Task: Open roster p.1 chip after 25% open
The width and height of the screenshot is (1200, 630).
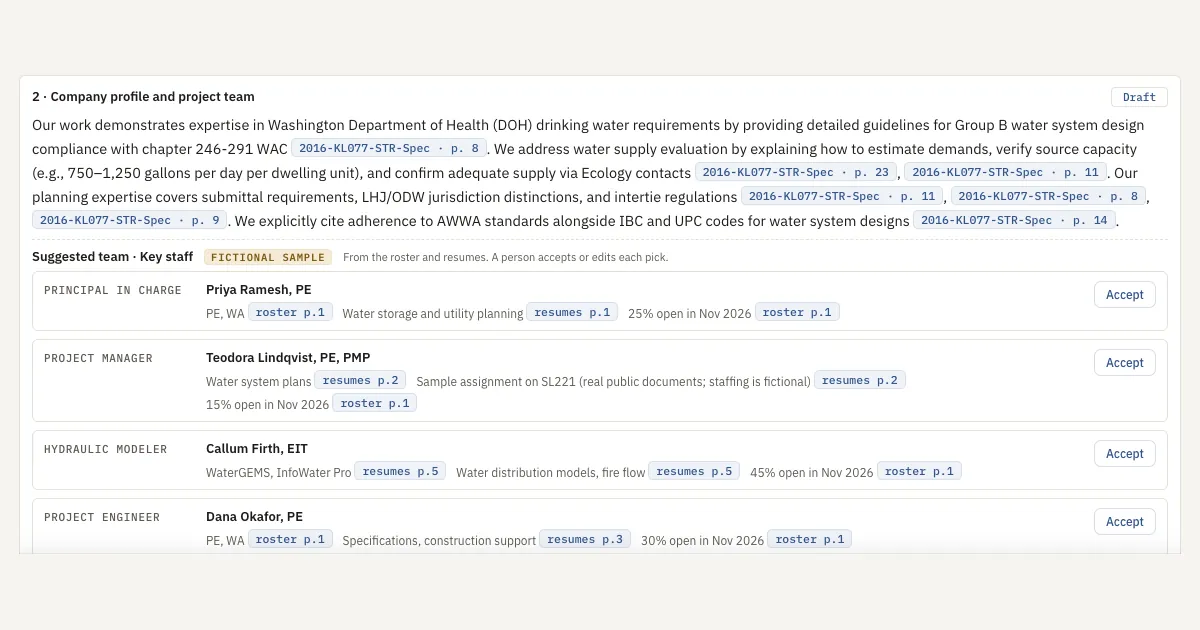Action: pos(797,312)
